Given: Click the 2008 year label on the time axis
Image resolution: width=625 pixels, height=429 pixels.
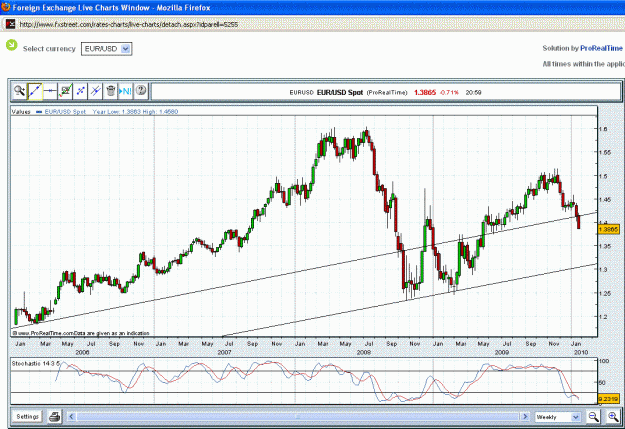Looking at the screenshot, I should [364, 352].
